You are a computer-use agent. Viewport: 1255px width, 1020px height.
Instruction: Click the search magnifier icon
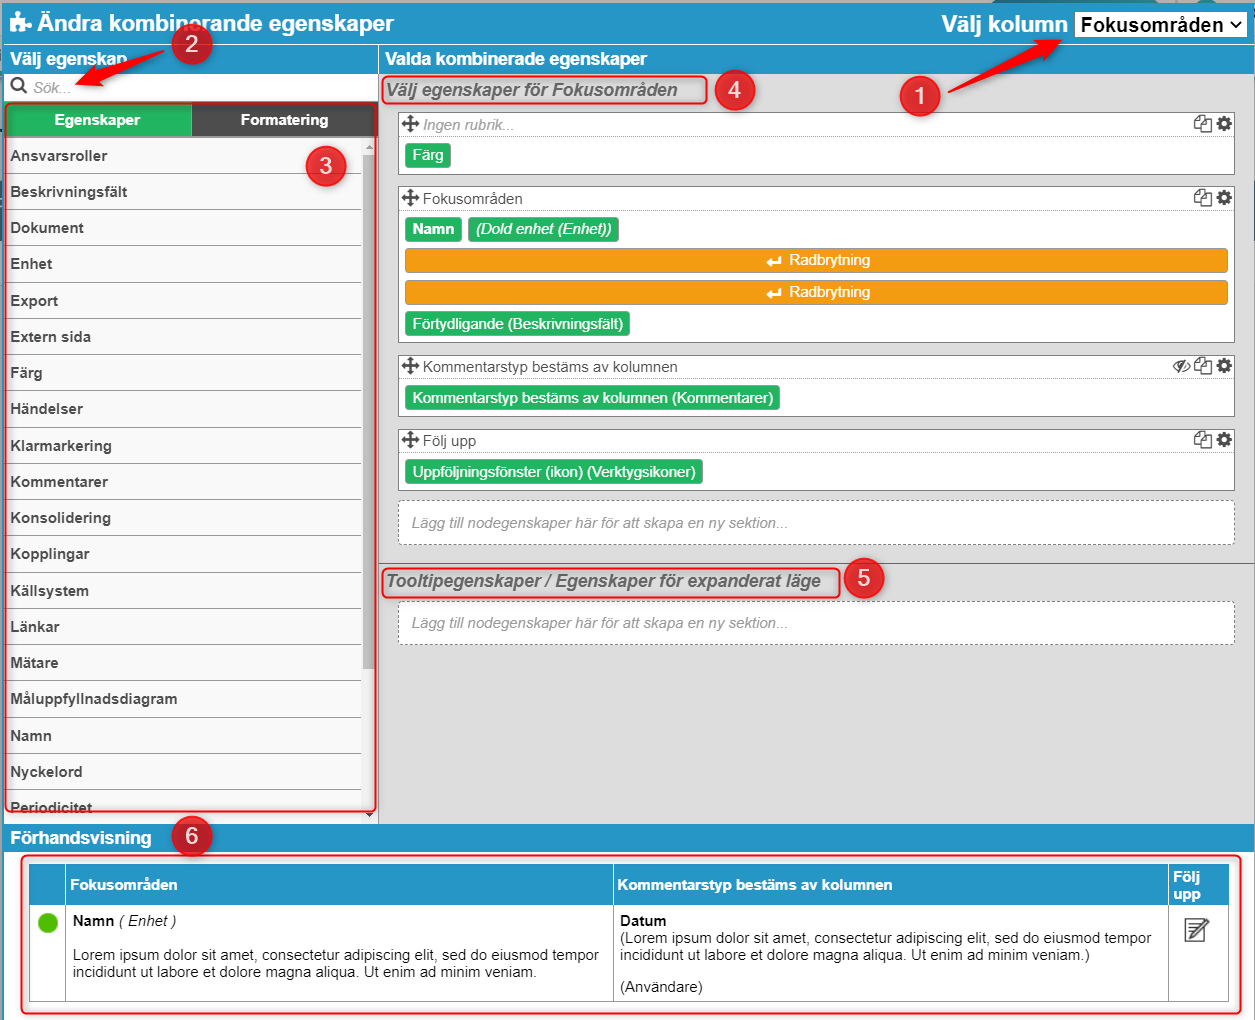tap(18, 86)
